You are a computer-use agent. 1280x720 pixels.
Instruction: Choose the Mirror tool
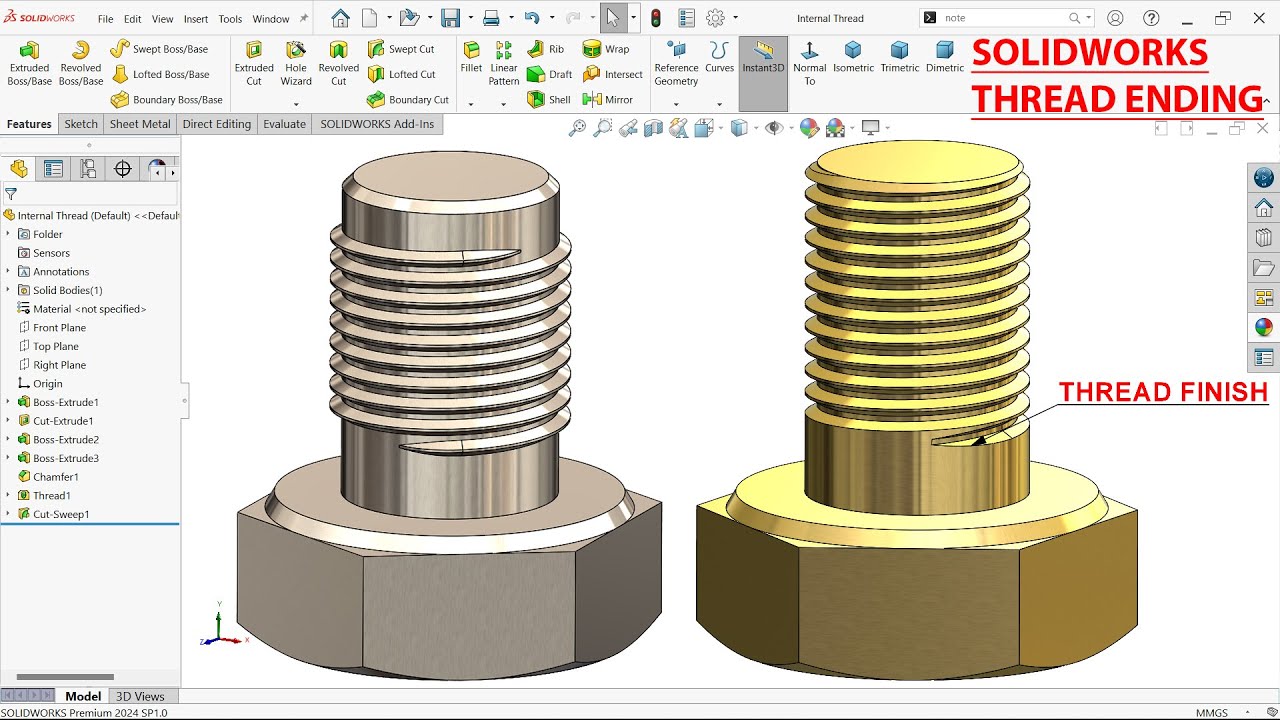click(x=608, y=99)
